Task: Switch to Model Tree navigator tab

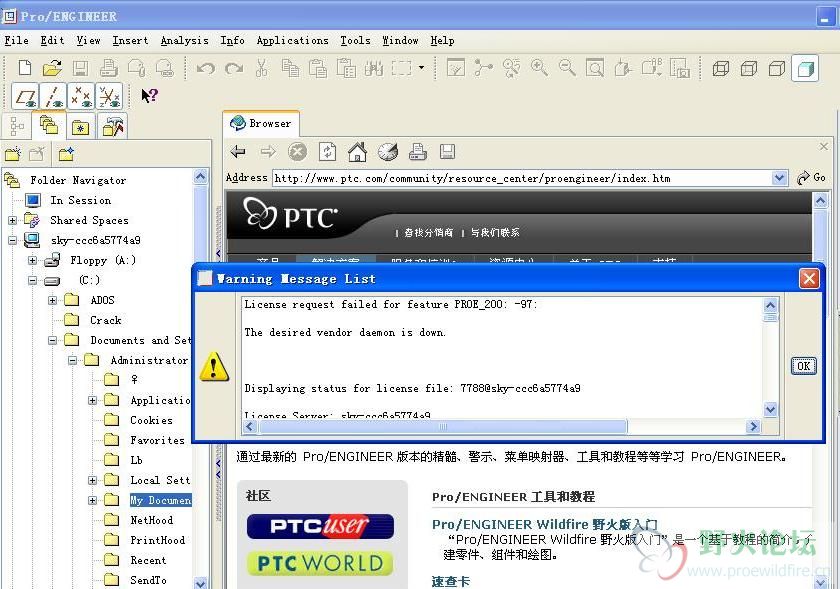Action: tap(17, 126)
